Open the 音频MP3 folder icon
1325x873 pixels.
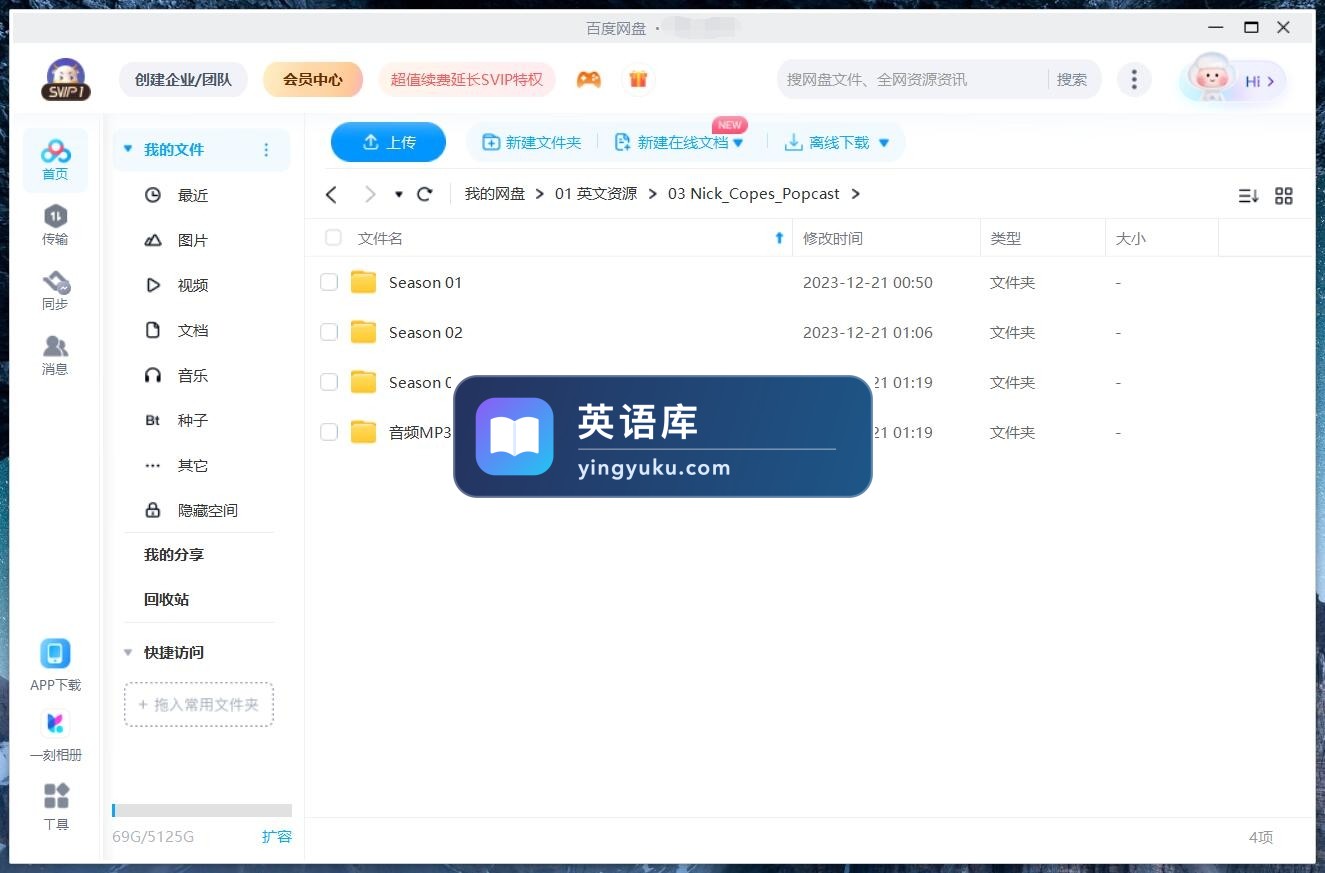coord(364,432)
